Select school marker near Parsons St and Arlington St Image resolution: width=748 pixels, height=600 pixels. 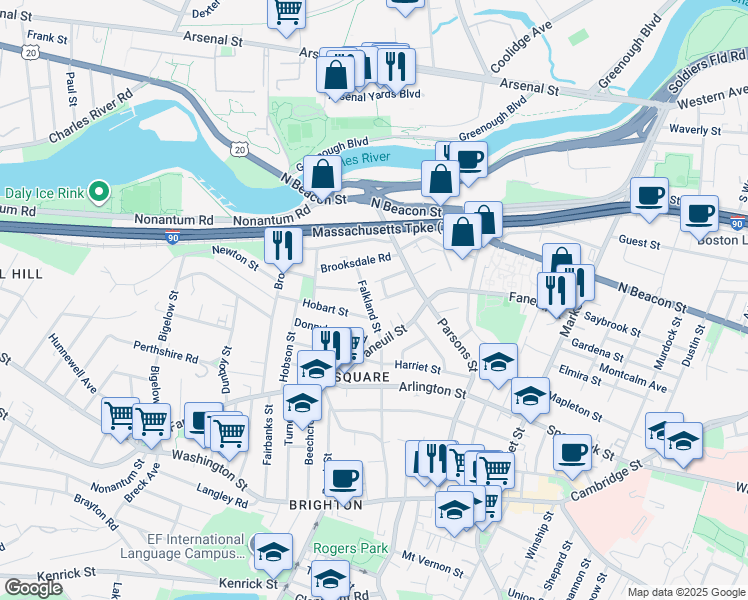499,364
